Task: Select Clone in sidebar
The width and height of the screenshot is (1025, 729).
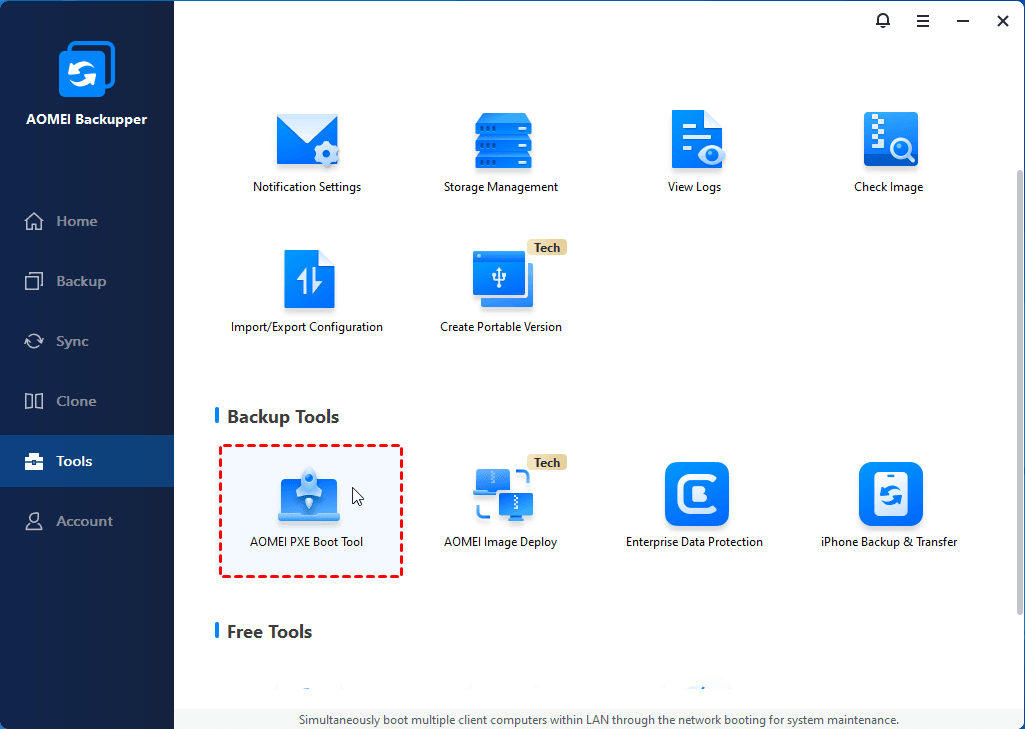Action: [87, 401]
